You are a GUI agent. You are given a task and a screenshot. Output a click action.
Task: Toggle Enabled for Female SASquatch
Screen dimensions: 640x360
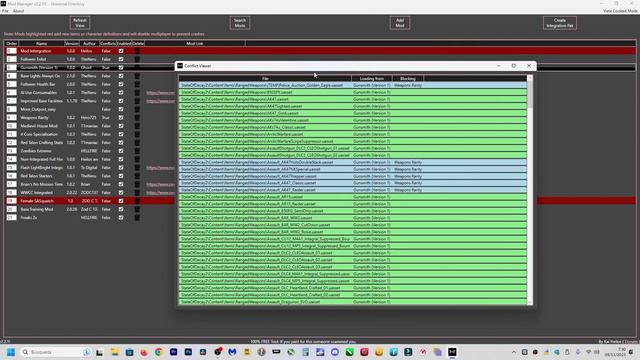point(121,201)
